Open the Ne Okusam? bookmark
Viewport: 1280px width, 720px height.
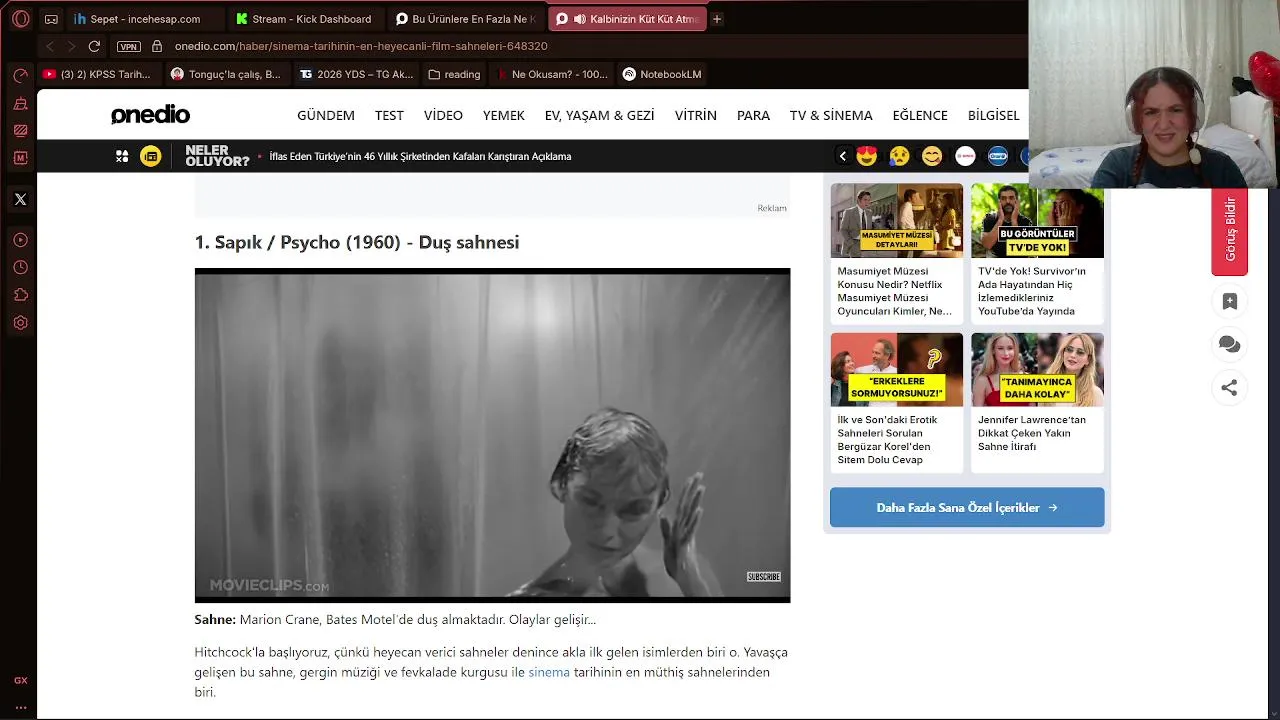click(551, 74)
